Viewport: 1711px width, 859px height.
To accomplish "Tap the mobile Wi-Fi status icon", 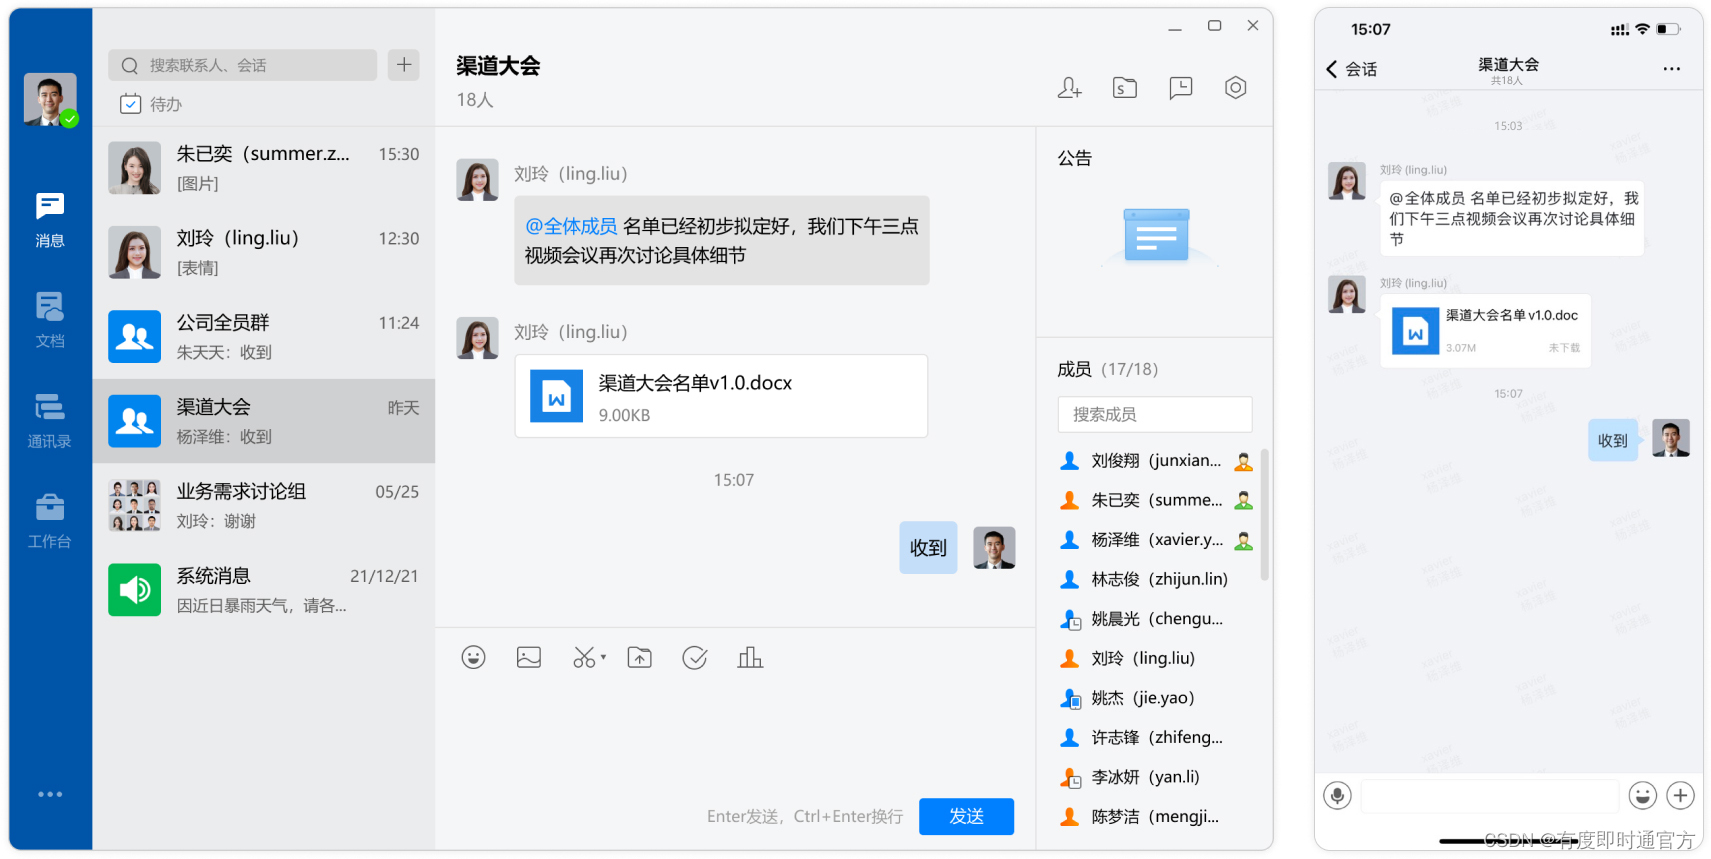I will [x=1642, y=29].
